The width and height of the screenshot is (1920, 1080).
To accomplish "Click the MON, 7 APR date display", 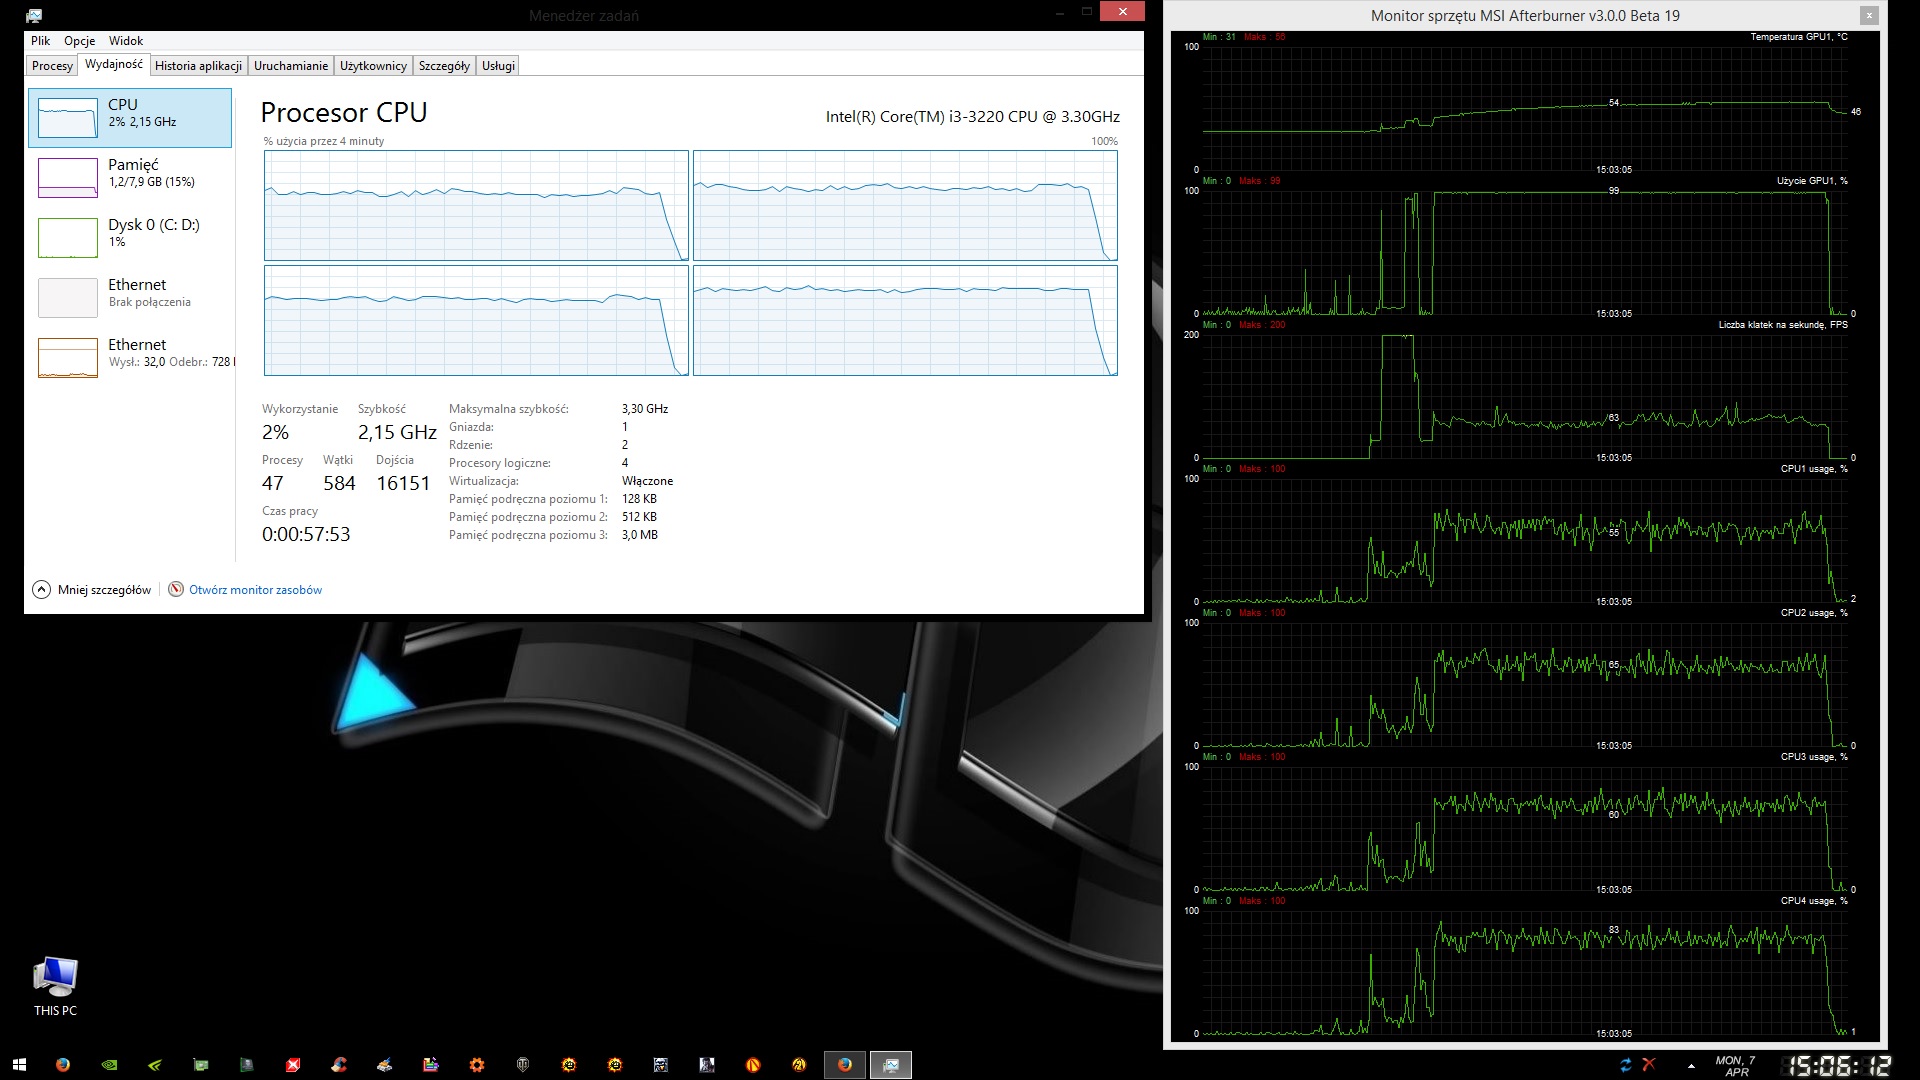I will (1736, 1066).
